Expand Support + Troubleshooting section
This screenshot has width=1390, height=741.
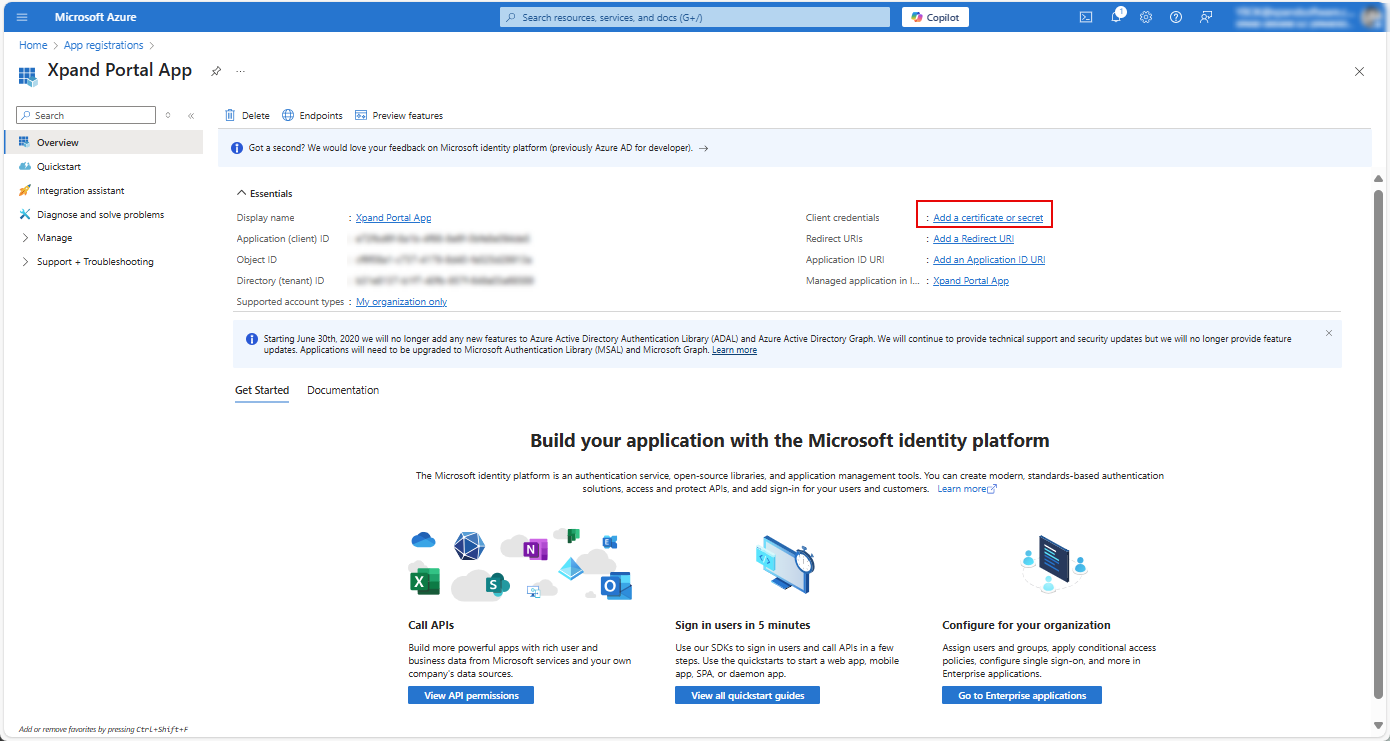click(x=94, y=262)
